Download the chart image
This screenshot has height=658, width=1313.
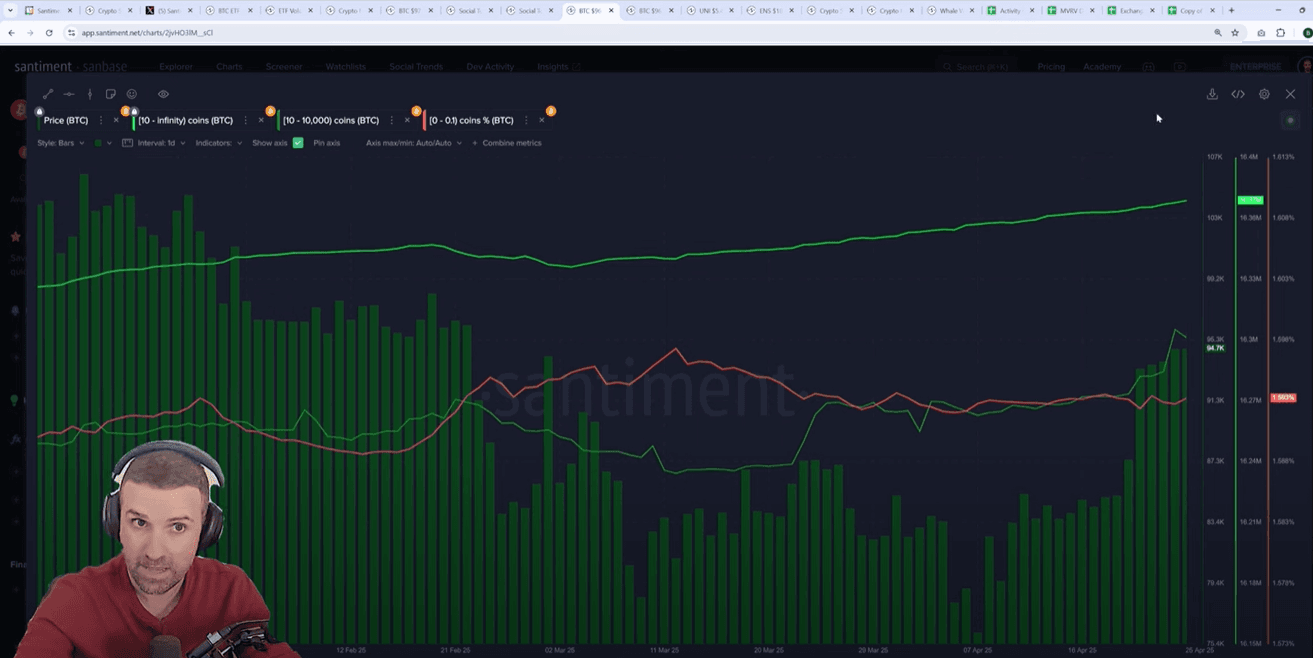click(1212, 94)
